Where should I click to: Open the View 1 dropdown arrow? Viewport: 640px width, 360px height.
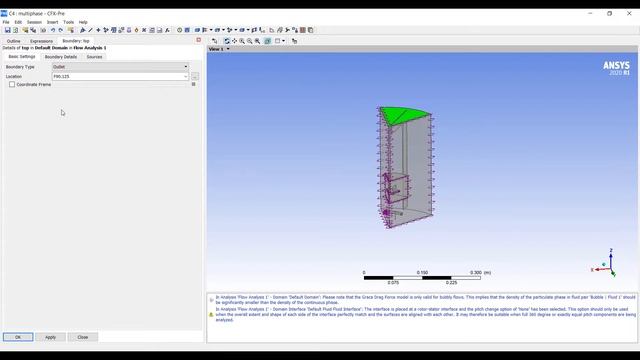(x=228, y=49)
